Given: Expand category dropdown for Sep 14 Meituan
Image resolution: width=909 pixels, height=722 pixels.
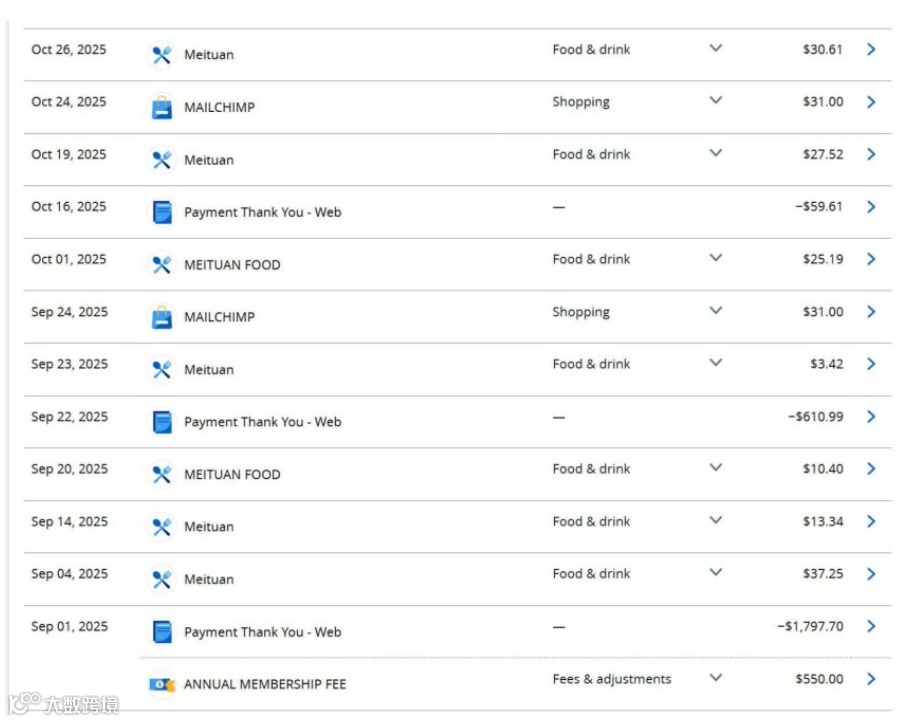Looking at the screenshot, I should click(x=716, y=520).
